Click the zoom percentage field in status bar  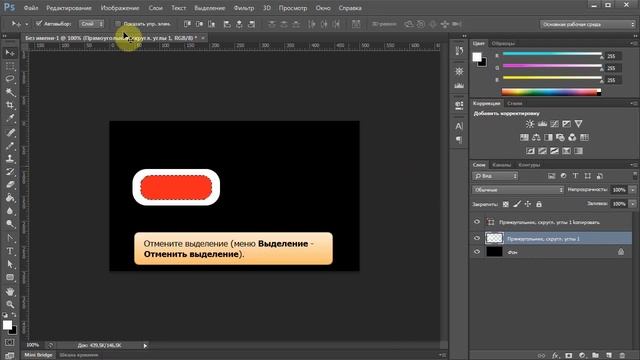[x=33, y=345]
